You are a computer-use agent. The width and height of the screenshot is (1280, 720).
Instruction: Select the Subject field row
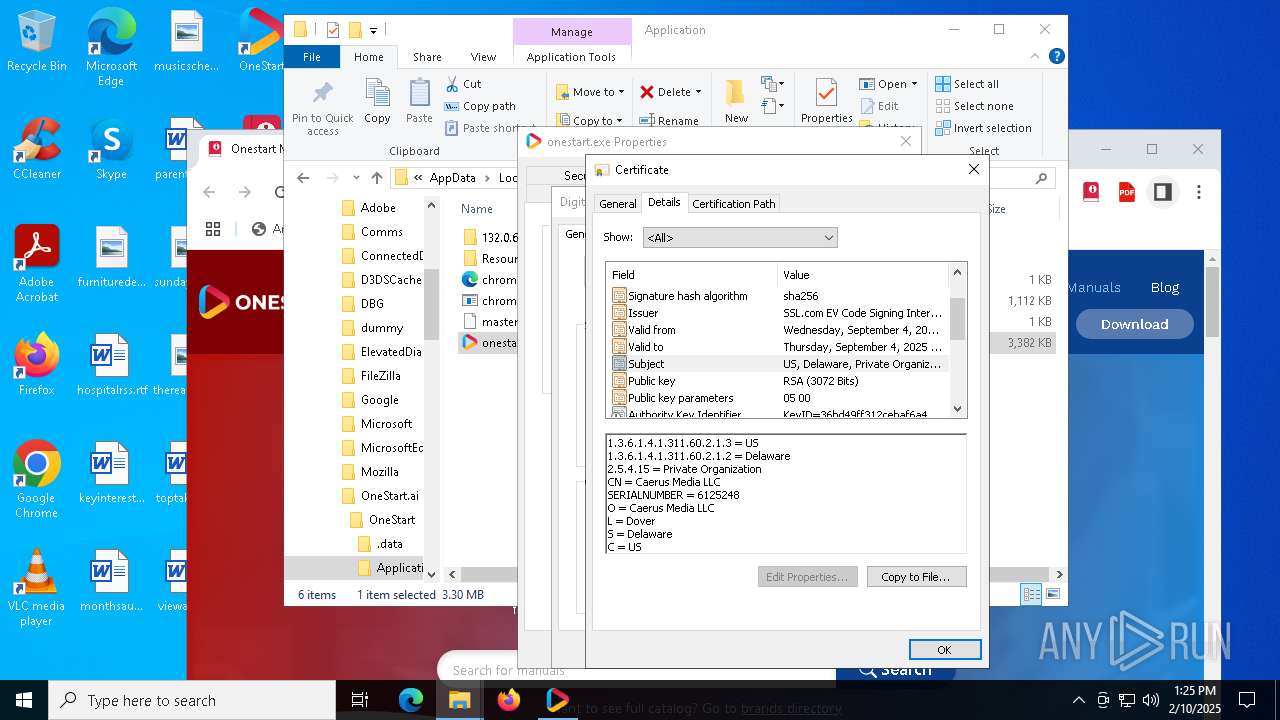(x=778, y=364)
